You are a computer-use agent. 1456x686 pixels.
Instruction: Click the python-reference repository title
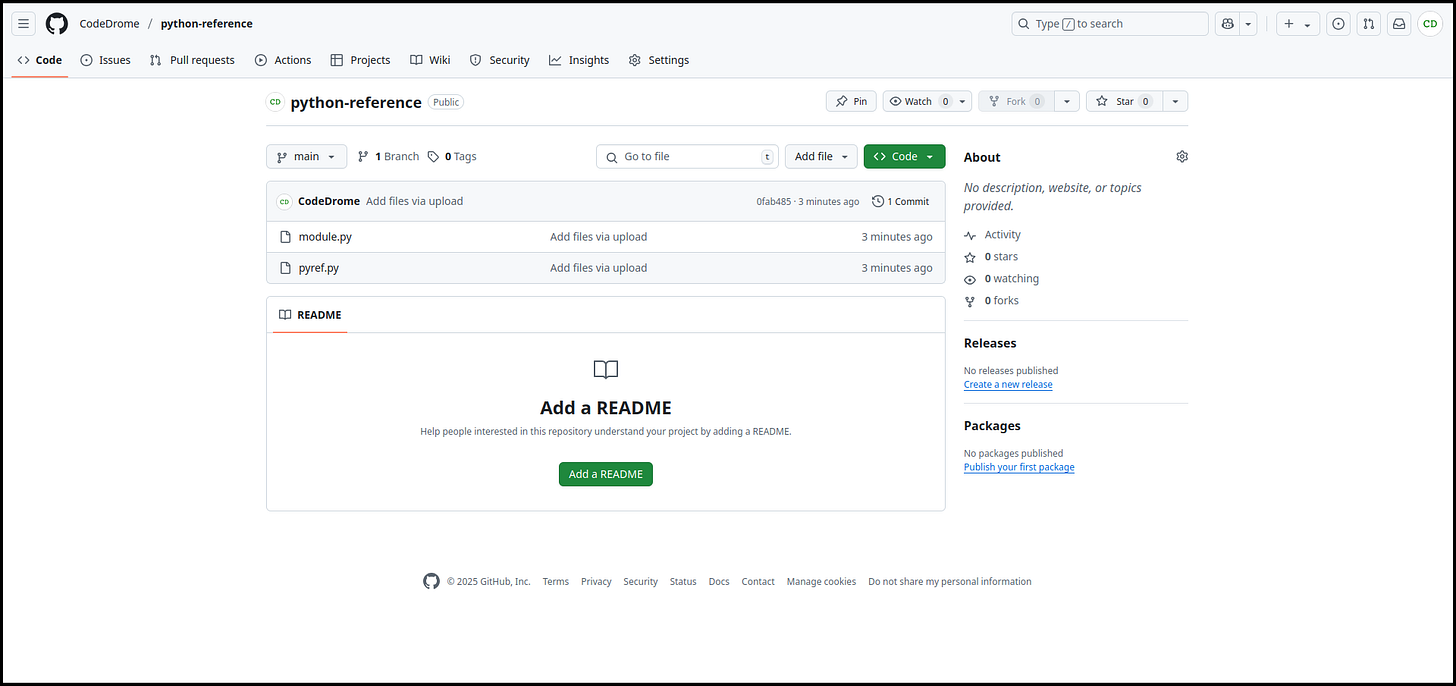pos(356,102)
